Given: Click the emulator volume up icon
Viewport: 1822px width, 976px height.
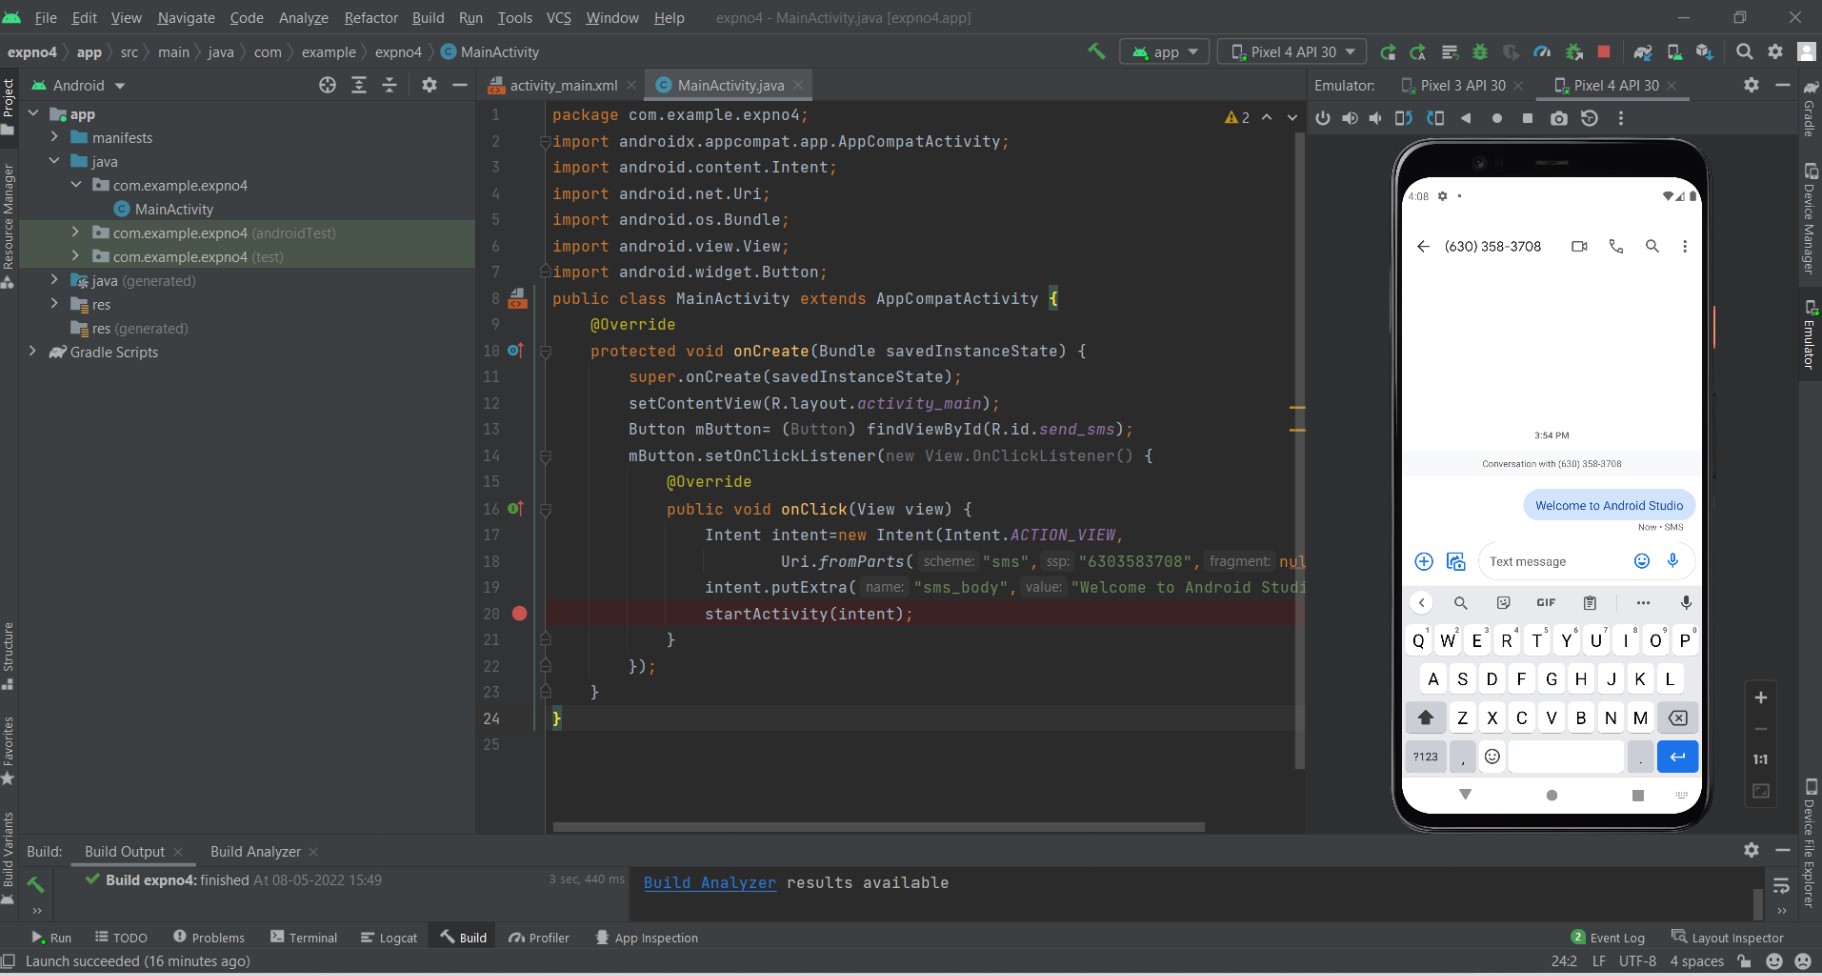Looking at the screenshot, I should coord(1350,118).
